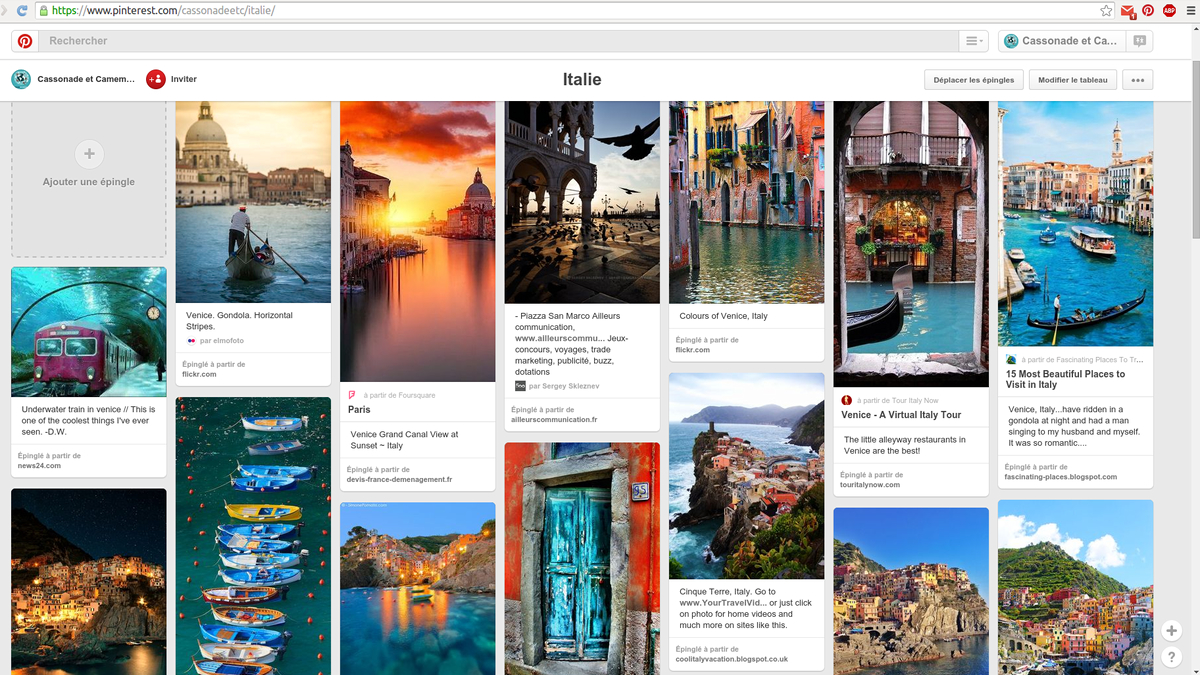Open the Gmail extension icon
This screenshot has height=675, width=1200.
point(1128,11)
